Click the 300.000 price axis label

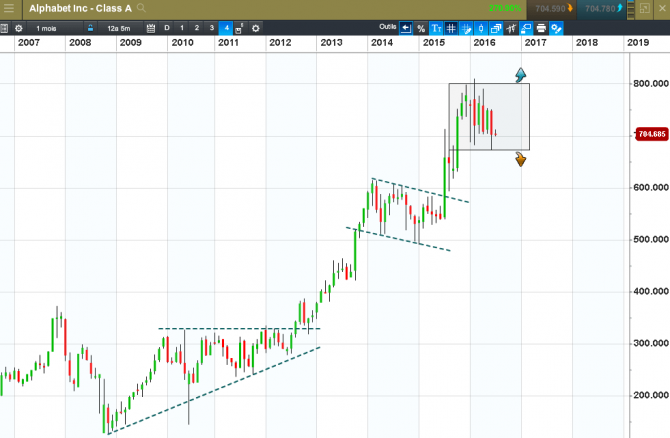(651, 344)
